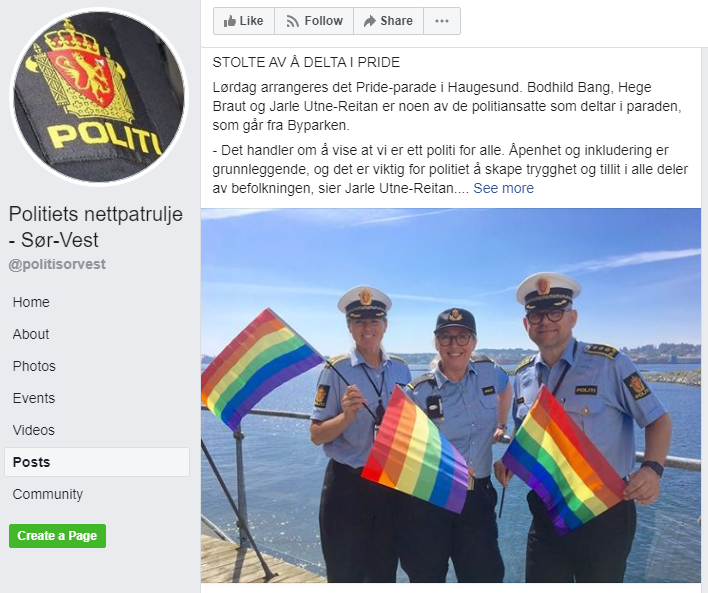Click the Share arrow icon
The image size is (708, 593).
[x=370, y=21]
